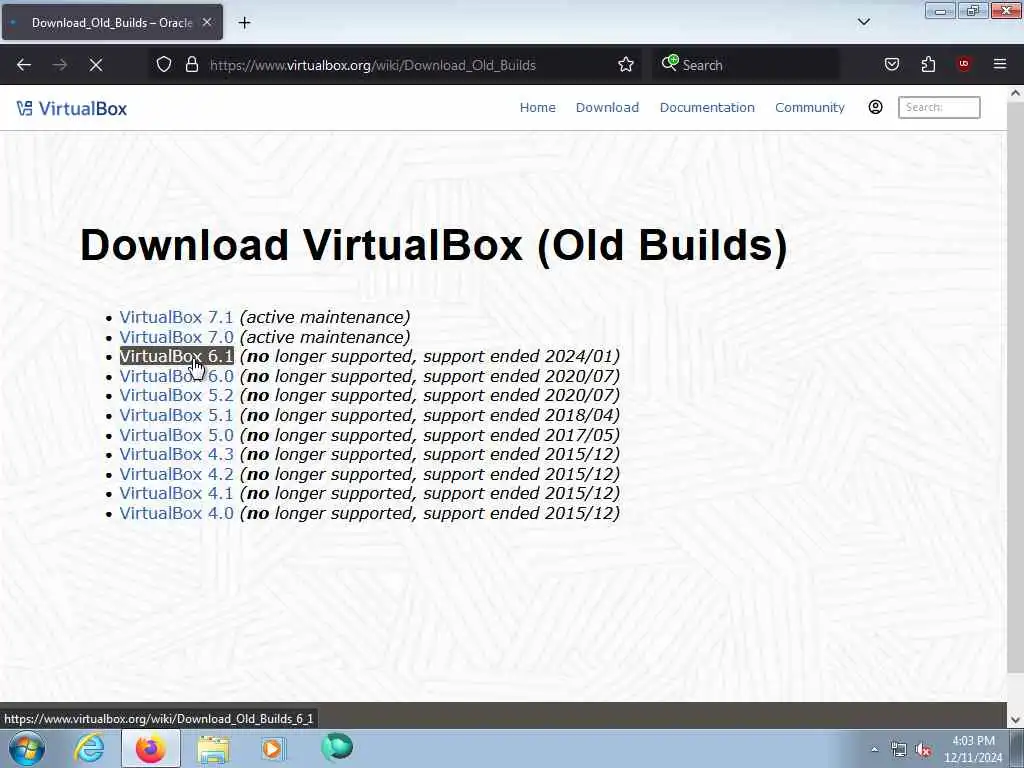The image size is (1024, 768).
Task: Open the VirtualBox 7.1 link
Action: [176, 317]
